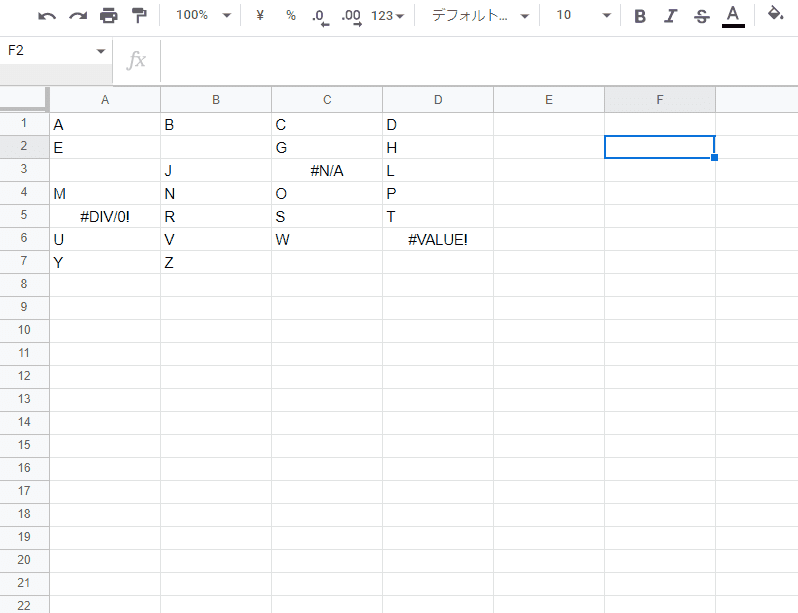The height and width of the screenshot is (613, 798).
Task: Select row 21 header
Action: (24, 583)
